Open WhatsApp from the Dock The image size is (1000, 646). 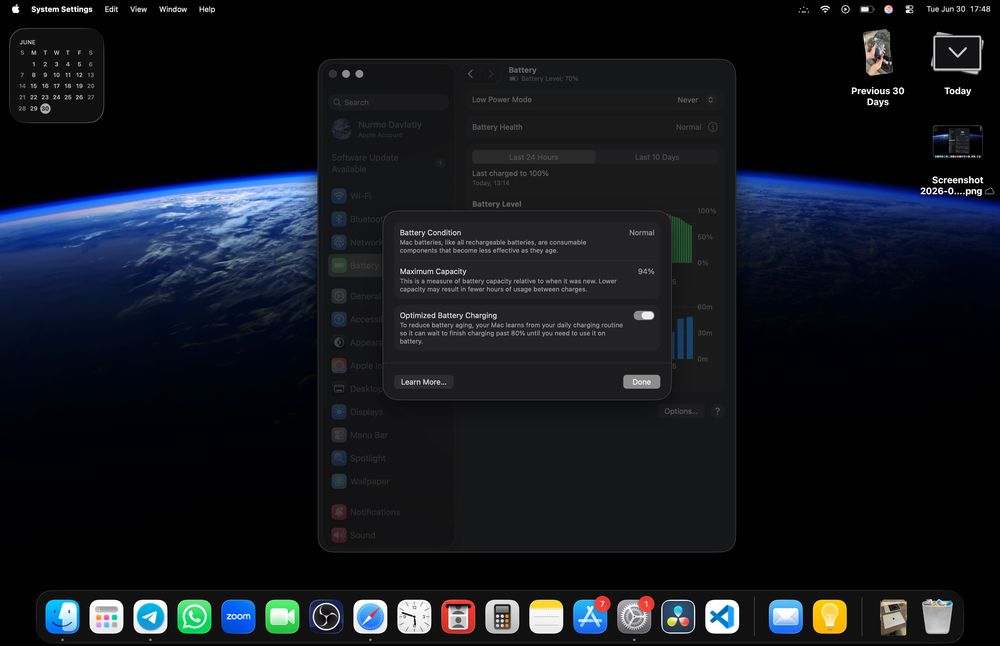195,617
